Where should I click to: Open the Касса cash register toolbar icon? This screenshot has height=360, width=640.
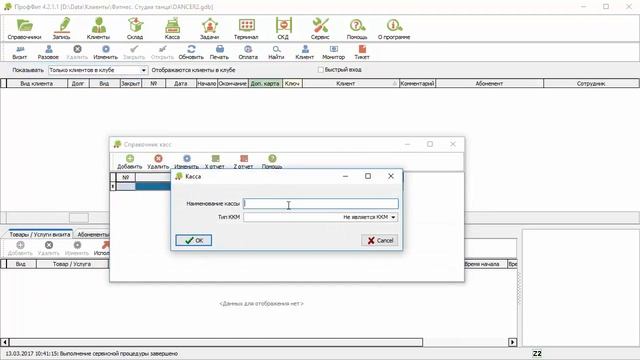[172, 29]
